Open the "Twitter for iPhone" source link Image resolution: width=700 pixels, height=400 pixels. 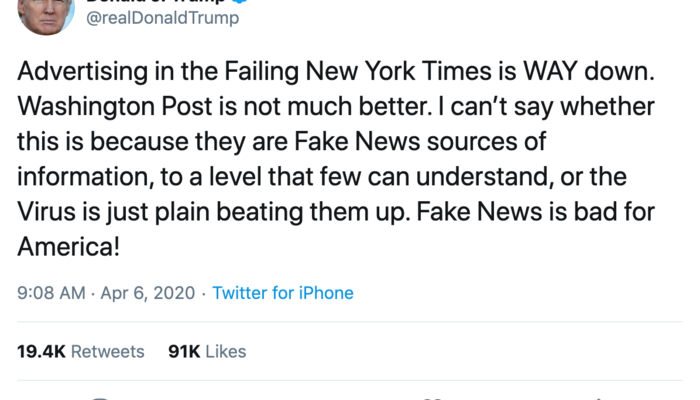coord(283,293)
